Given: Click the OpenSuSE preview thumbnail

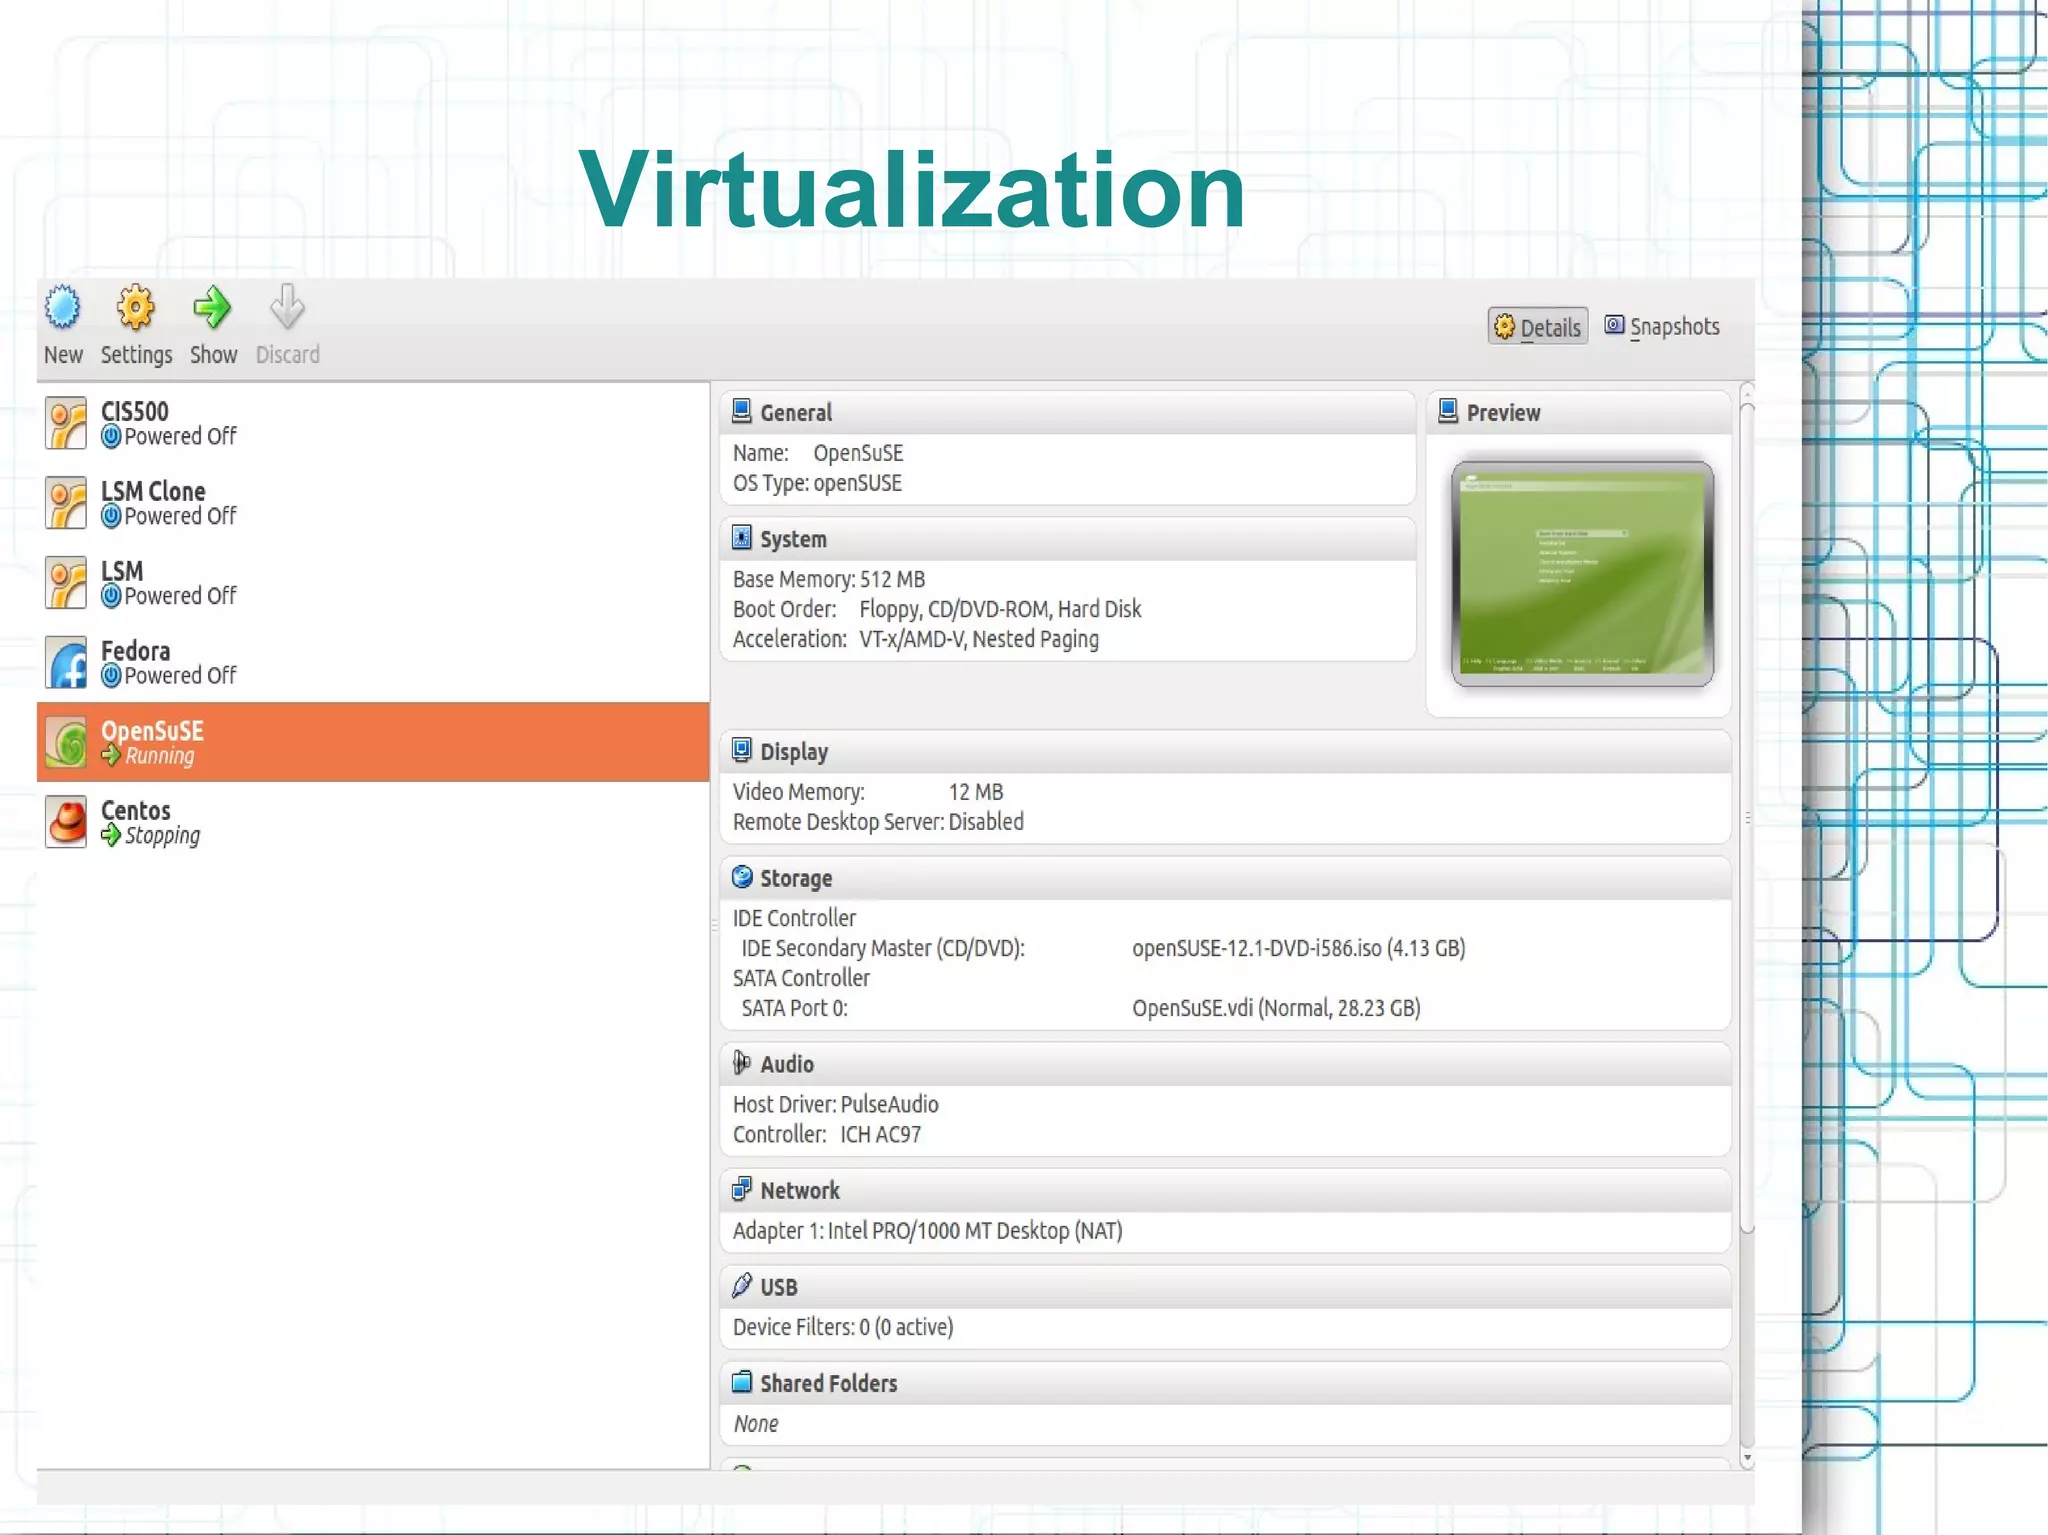Looking at the screenshot, I should [x=1582, y=574].
